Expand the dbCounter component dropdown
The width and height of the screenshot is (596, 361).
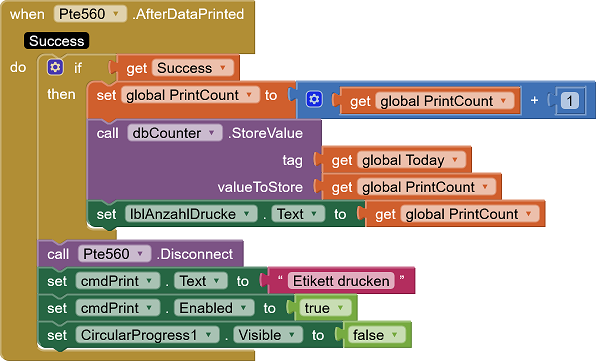pyautogui.click(x=175, y=133)
